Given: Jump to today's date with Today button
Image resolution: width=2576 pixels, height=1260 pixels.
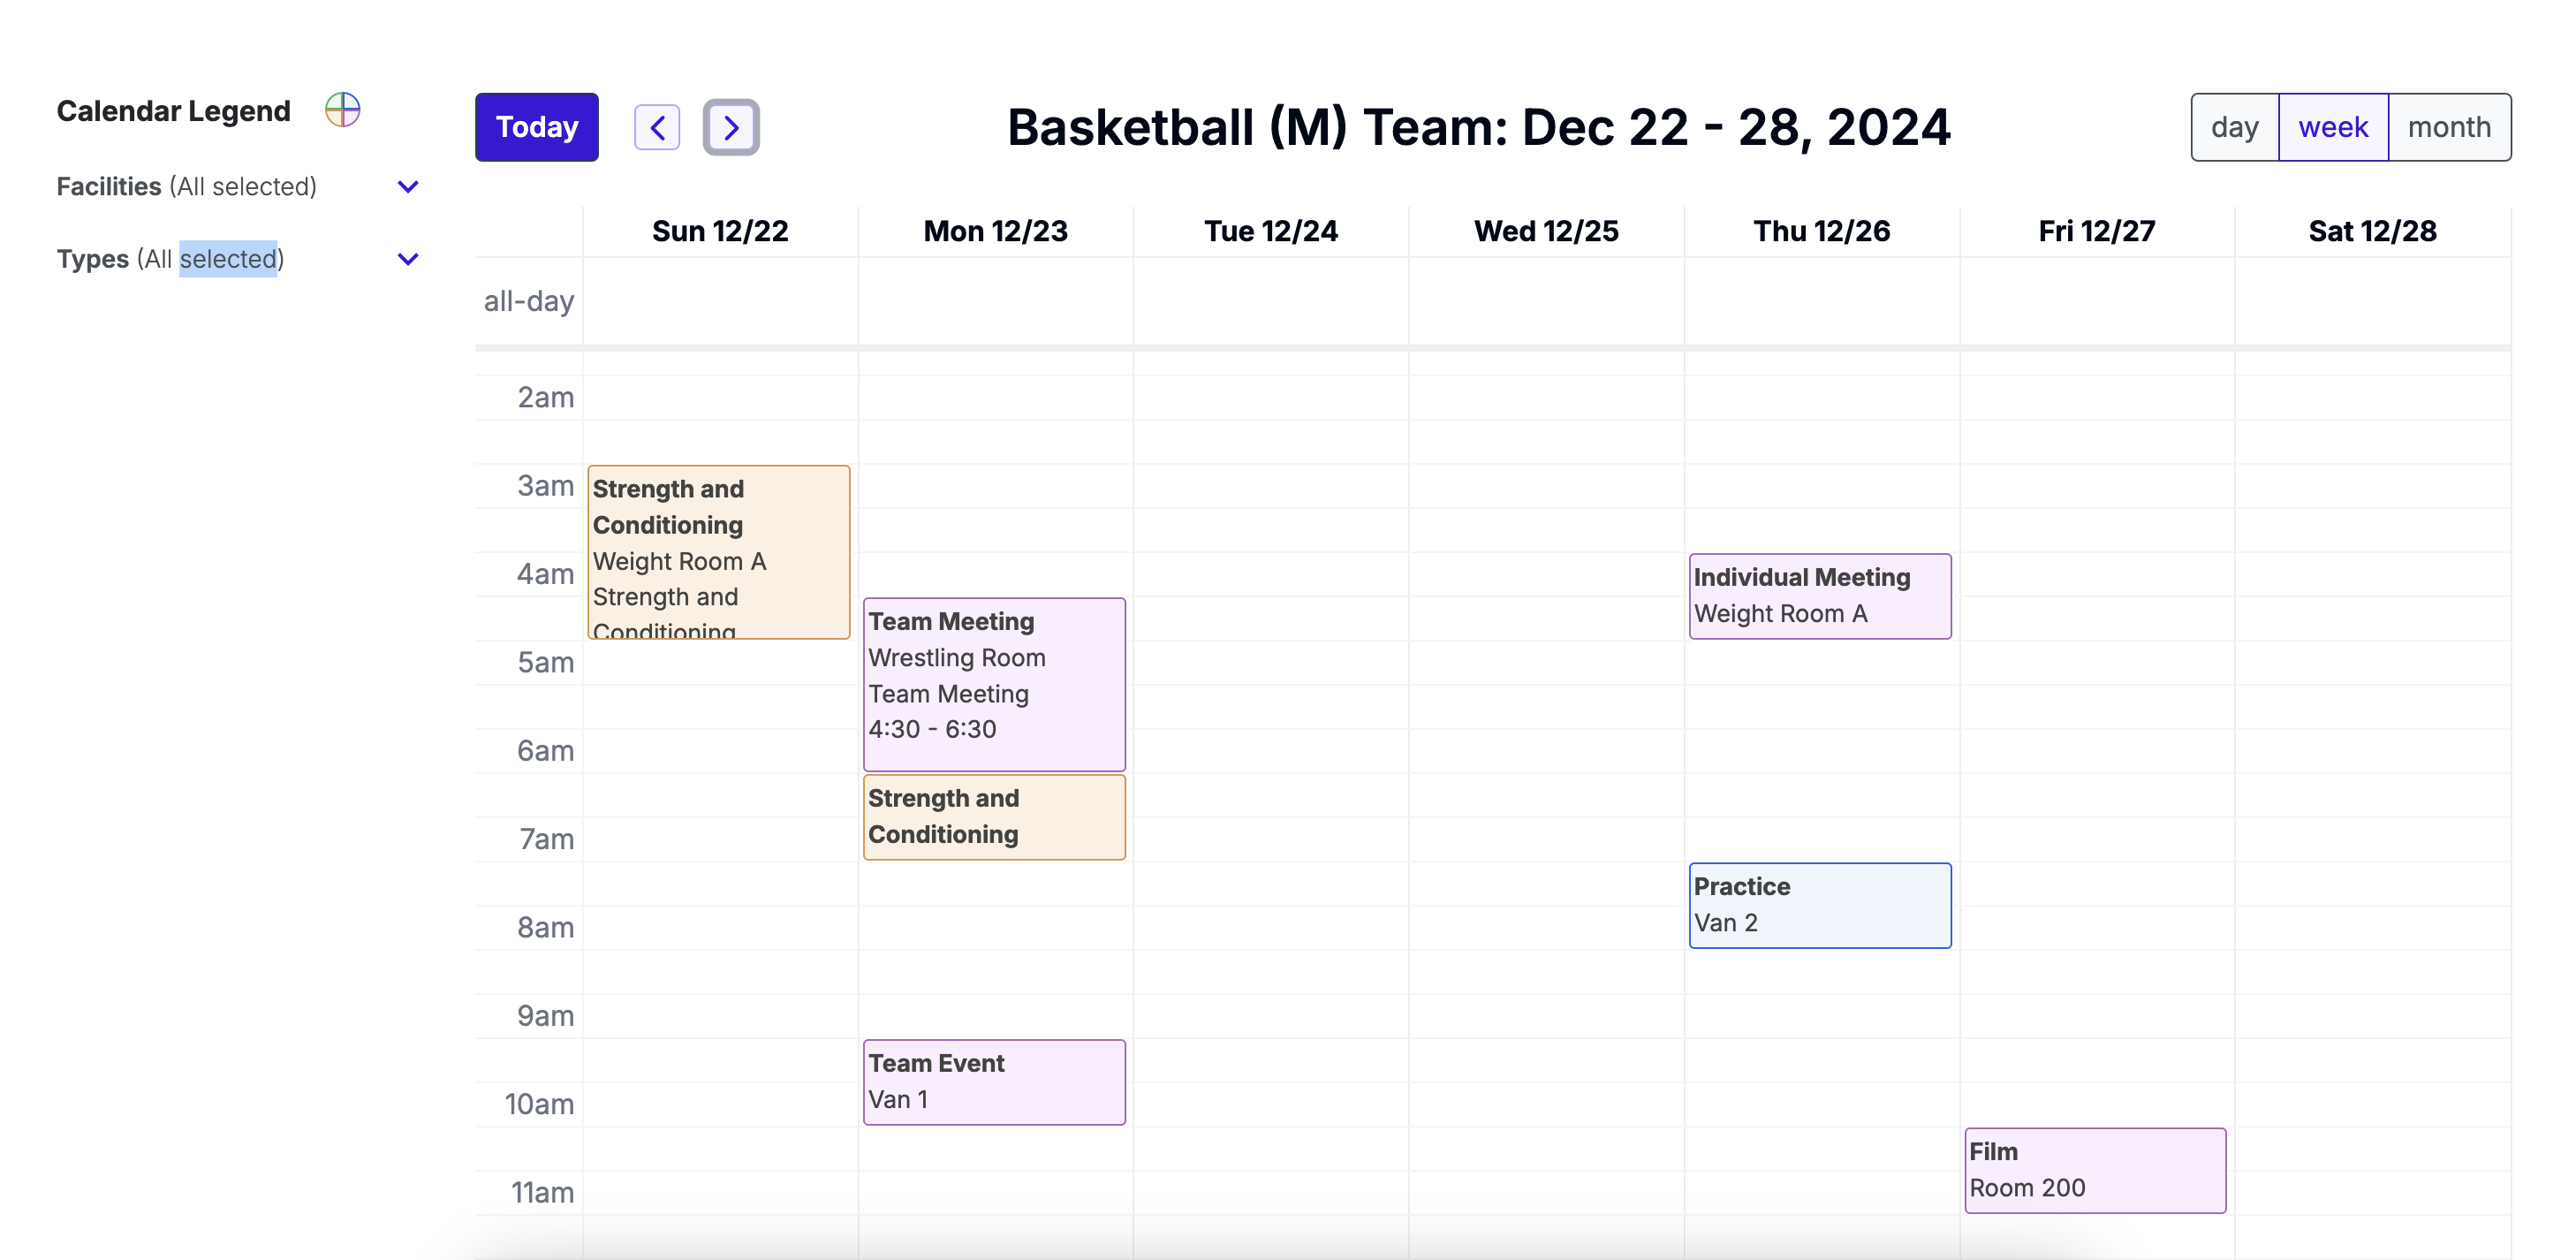Looking at the screenshot, I should 537,127.
